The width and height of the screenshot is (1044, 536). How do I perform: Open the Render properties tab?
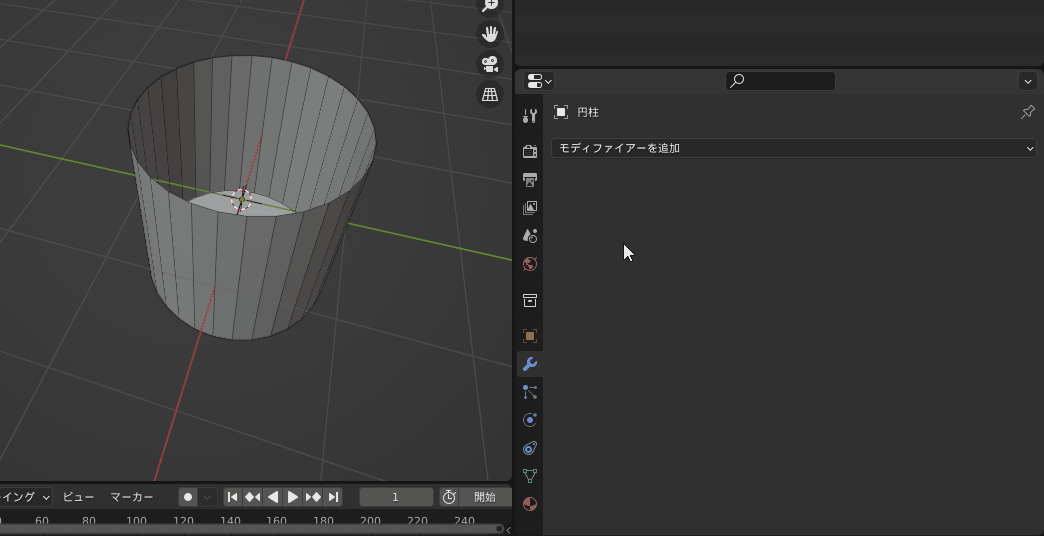(530, 152)
